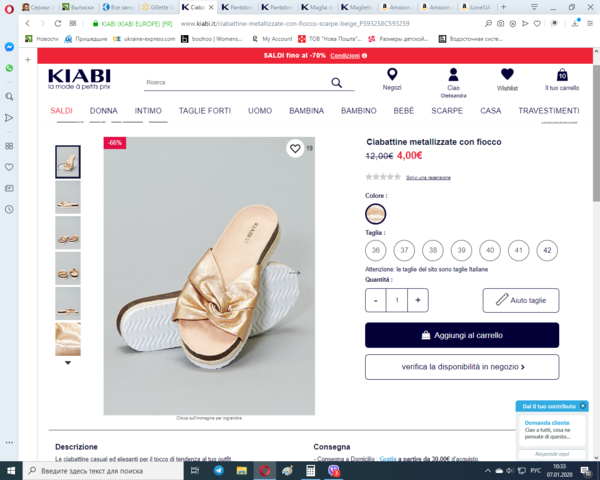The width and height of the screenshot is (600, 480).
Task: Open Condizioni link in sale banner
Action: [x=345, y=56]
